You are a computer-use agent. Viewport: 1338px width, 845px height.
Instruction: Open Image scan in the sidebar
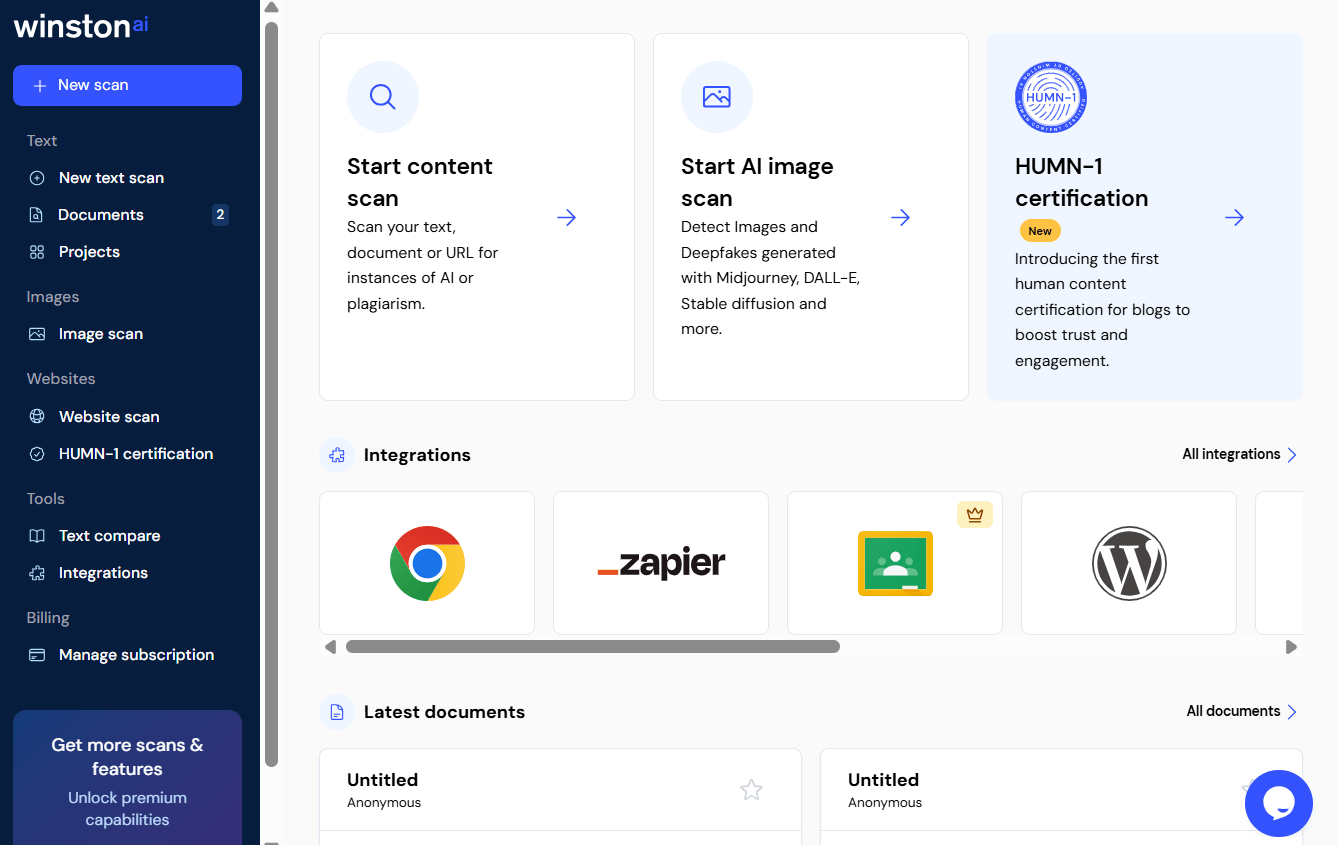101,334
